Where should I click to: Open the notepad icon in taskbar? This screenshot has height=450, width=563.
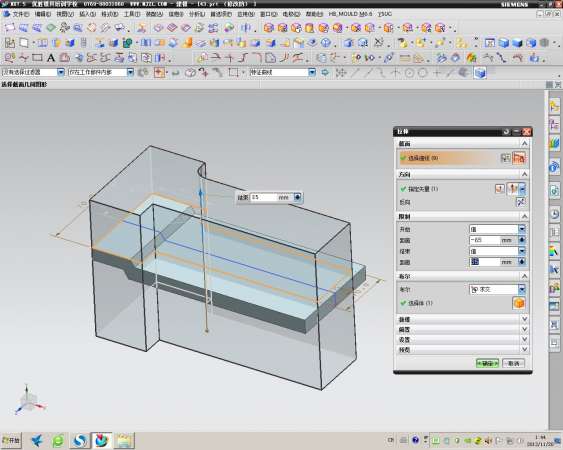[x=124, y=441]
